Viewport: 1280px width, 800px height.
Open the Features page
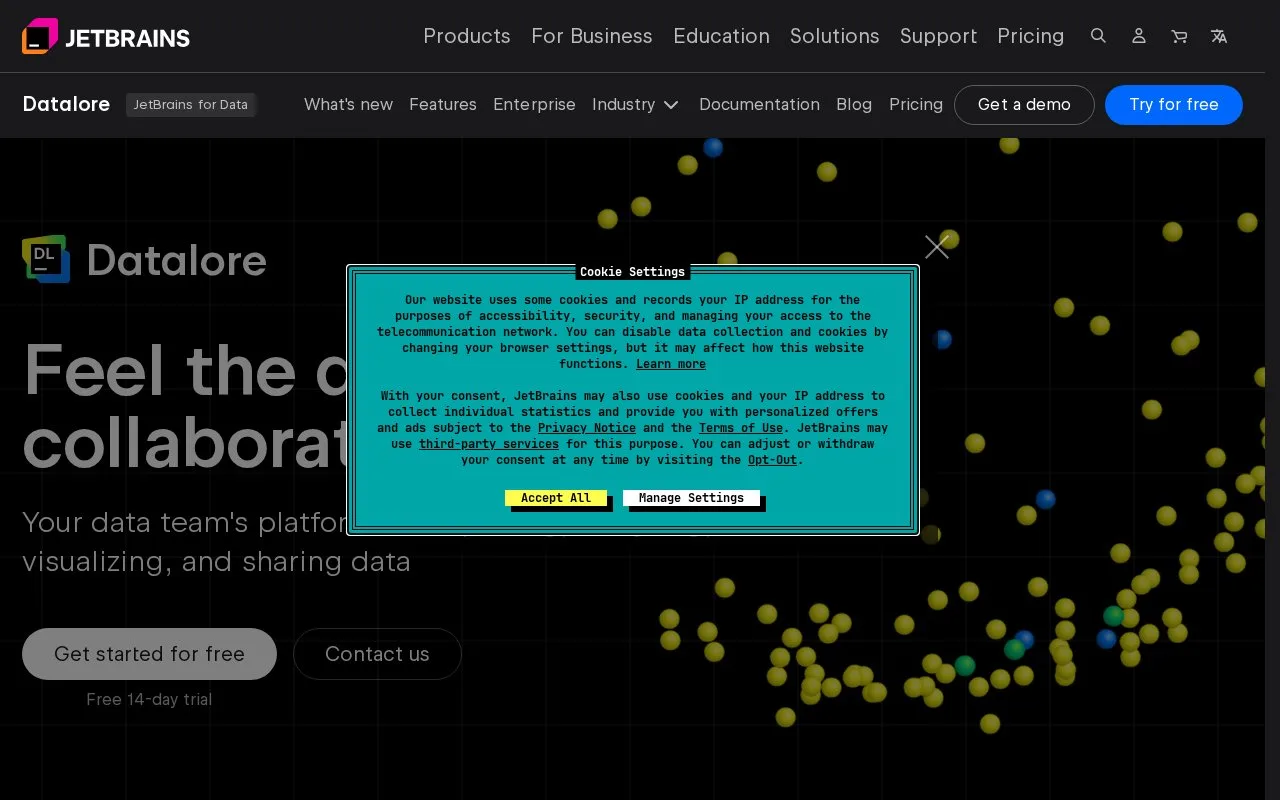[x=443, y=104]
